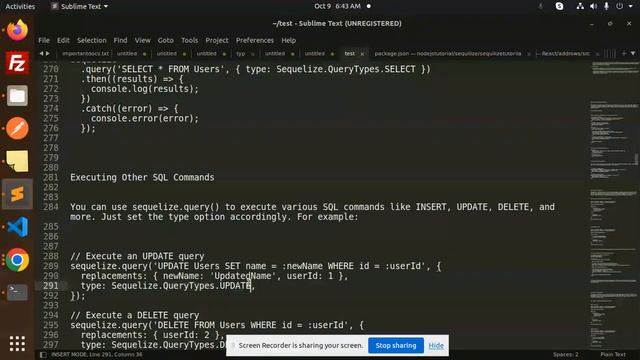Open the Edit menu
The image size is (640, 360).
coord(63,40)
